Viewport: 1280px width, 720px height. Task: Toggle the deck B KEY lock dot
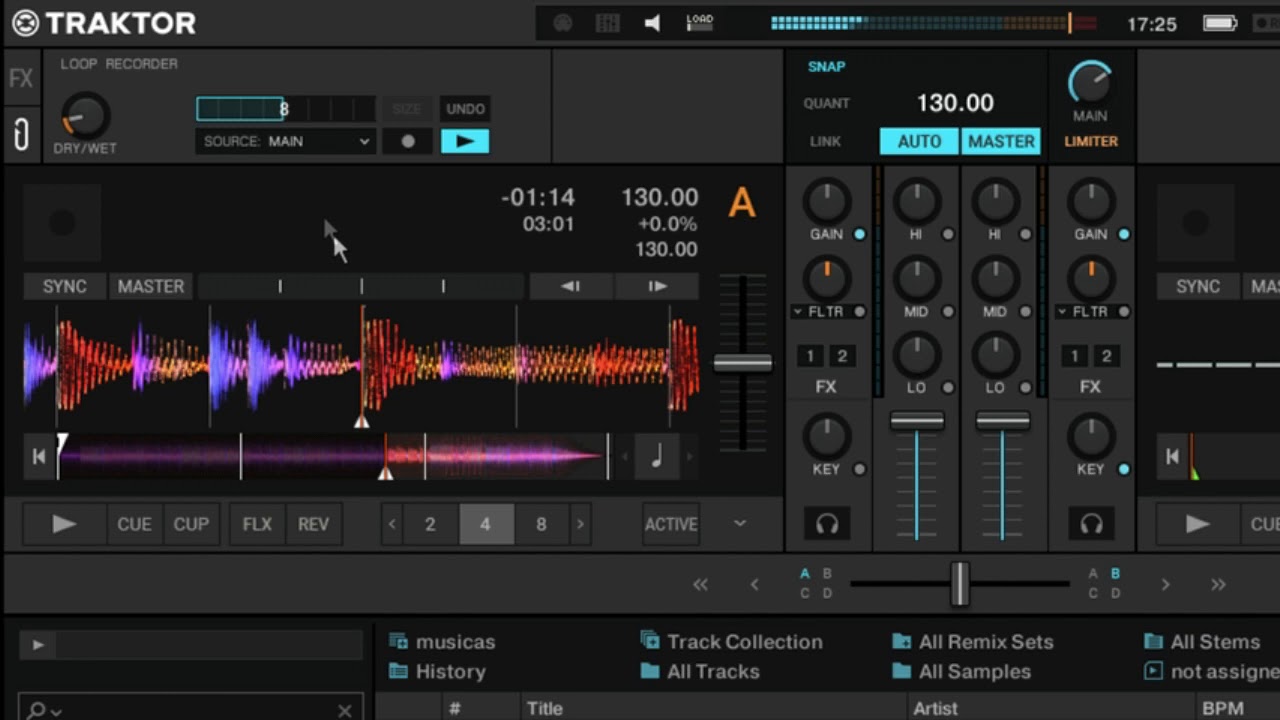(1124, 469)
